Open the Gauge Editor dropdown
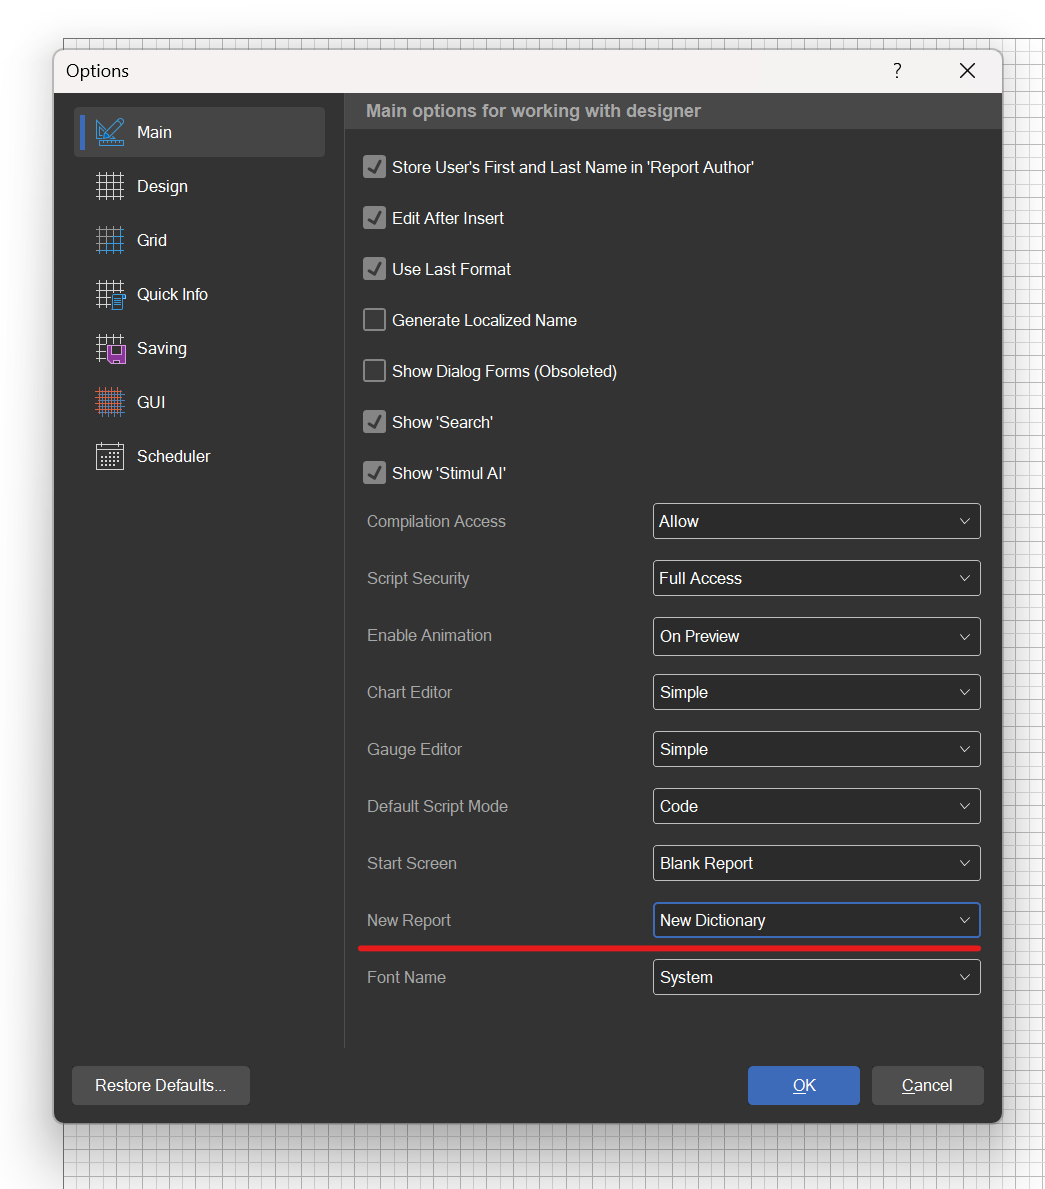 coord(817,749)
